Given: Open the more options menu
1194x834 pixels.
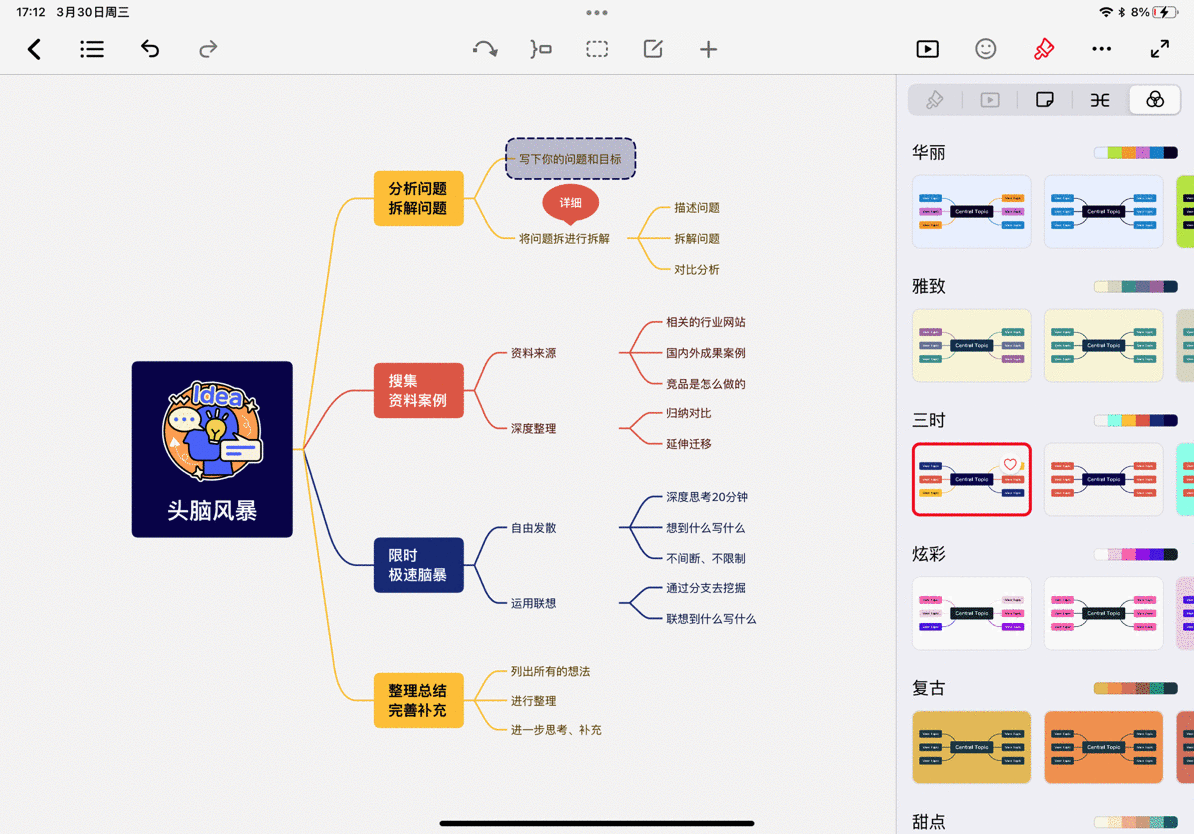Looking at the screenshot, I should click(1102, 48).
